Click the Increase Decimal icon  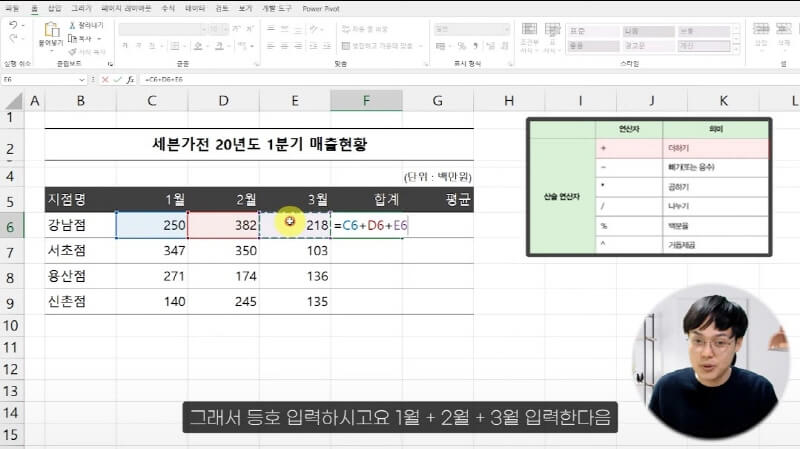click(490, 46)
